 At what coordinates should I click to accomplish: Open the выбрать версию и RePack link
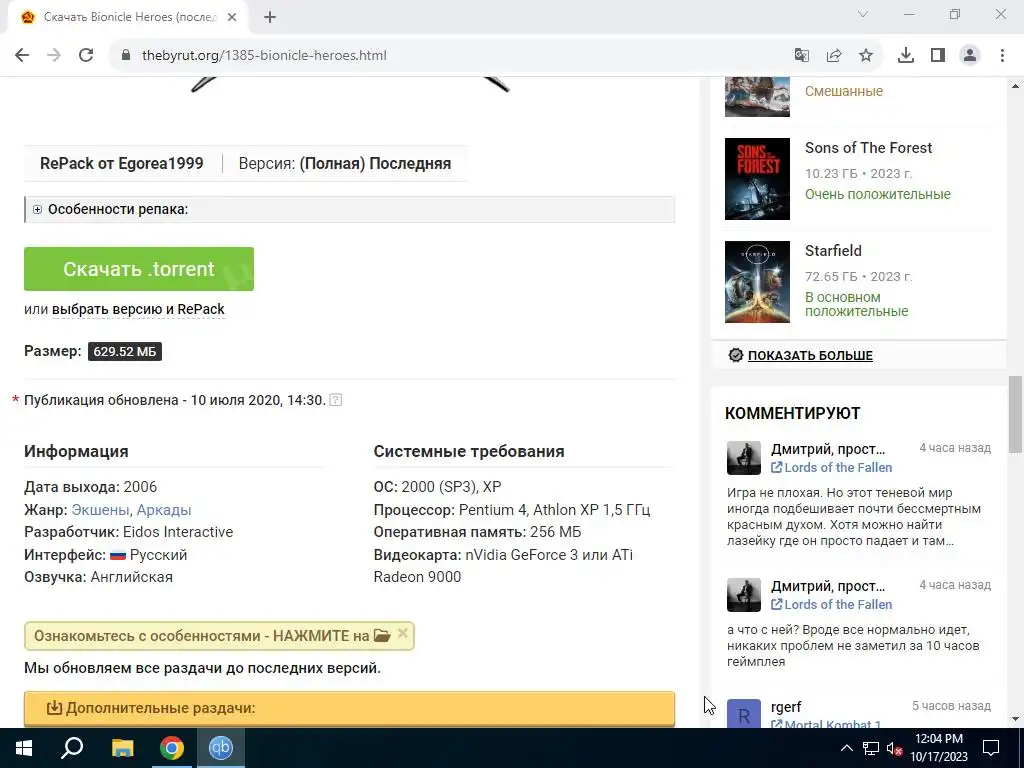(x=138, y=309)
